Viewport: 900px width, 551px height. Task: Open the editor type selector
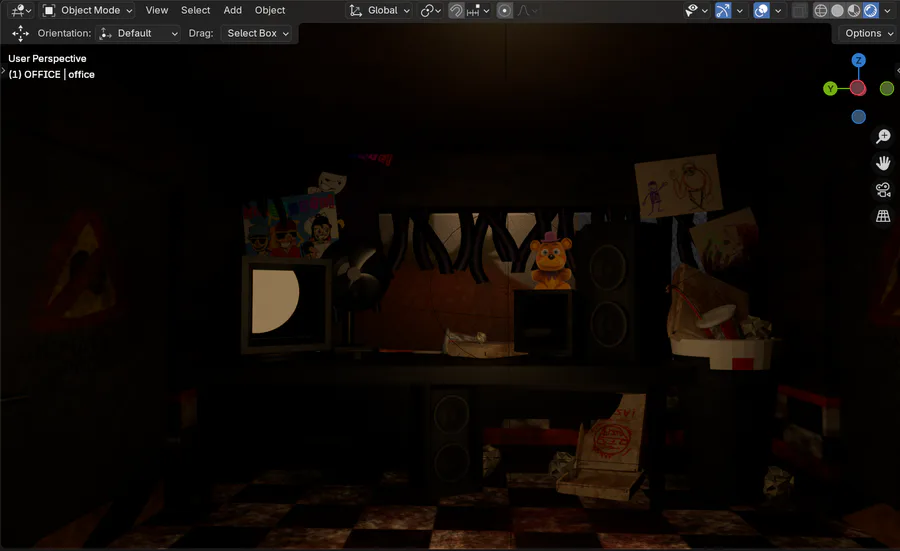(x=21, y=10)
